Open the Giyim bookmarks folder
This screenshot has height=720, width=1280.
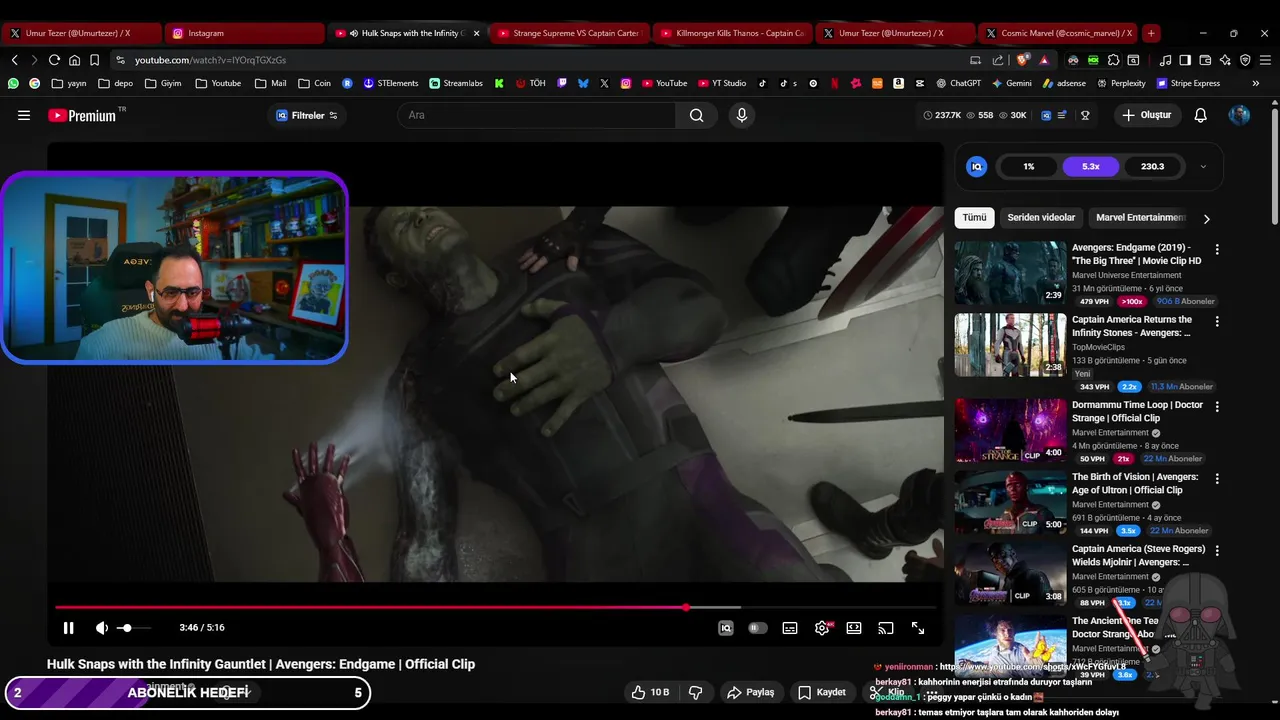pyautogui.click(x=163, y=83)
